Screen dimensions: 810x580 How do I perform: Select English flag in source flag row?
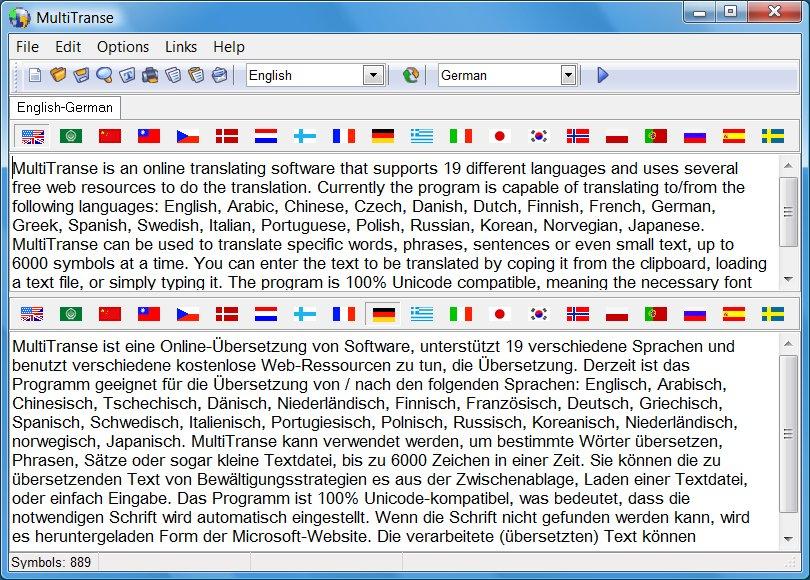pos(32,136)
